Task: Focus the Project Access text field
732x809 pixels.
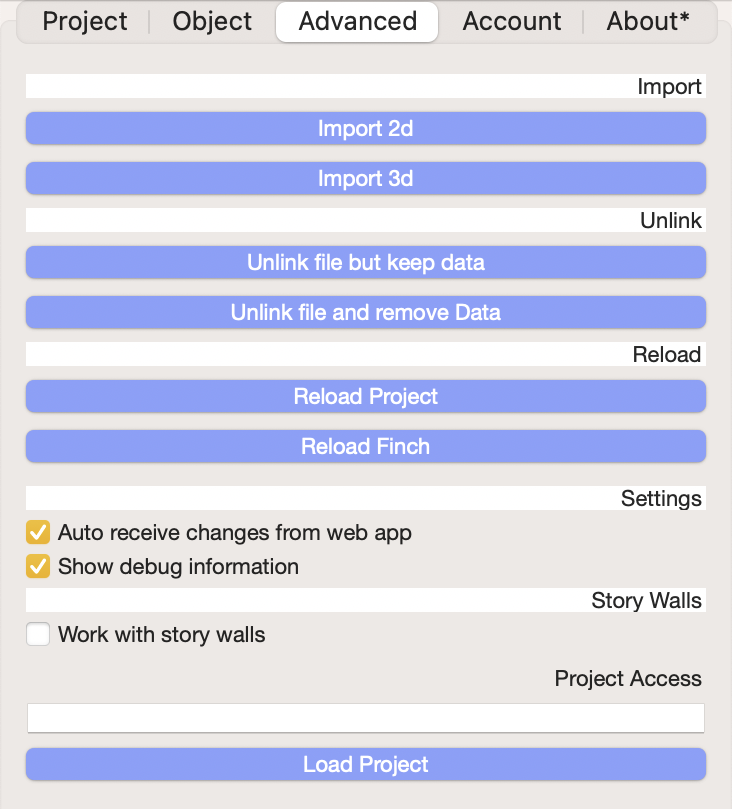Action: click(x=366, y=718)
